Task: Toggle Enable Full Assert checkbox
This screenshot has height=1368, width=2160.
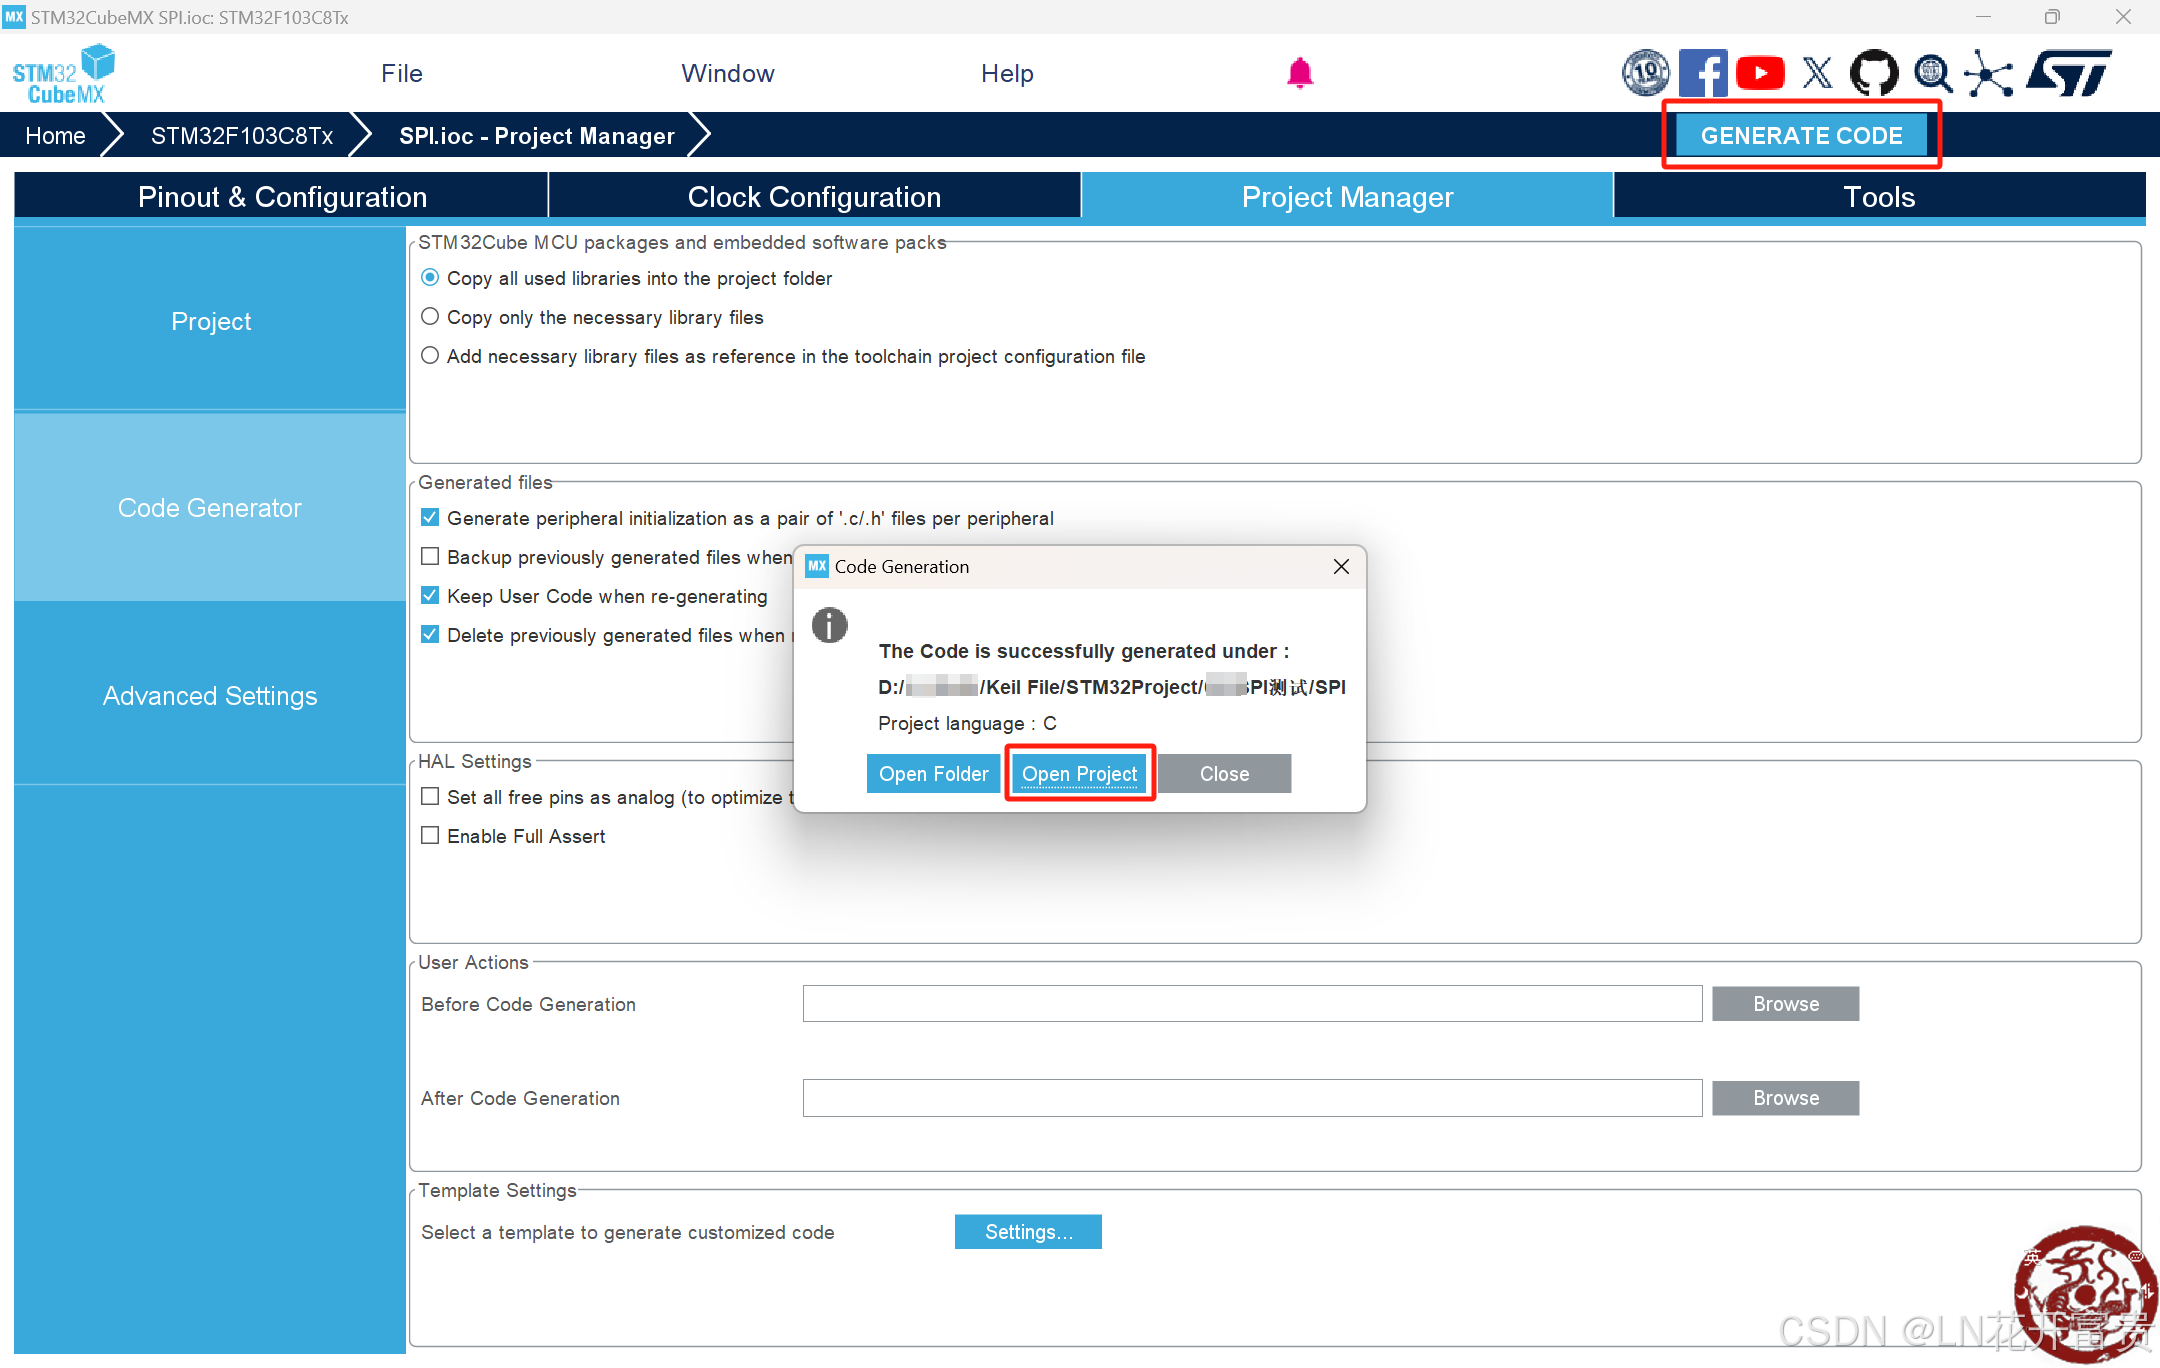Action: tap(430, 836)
